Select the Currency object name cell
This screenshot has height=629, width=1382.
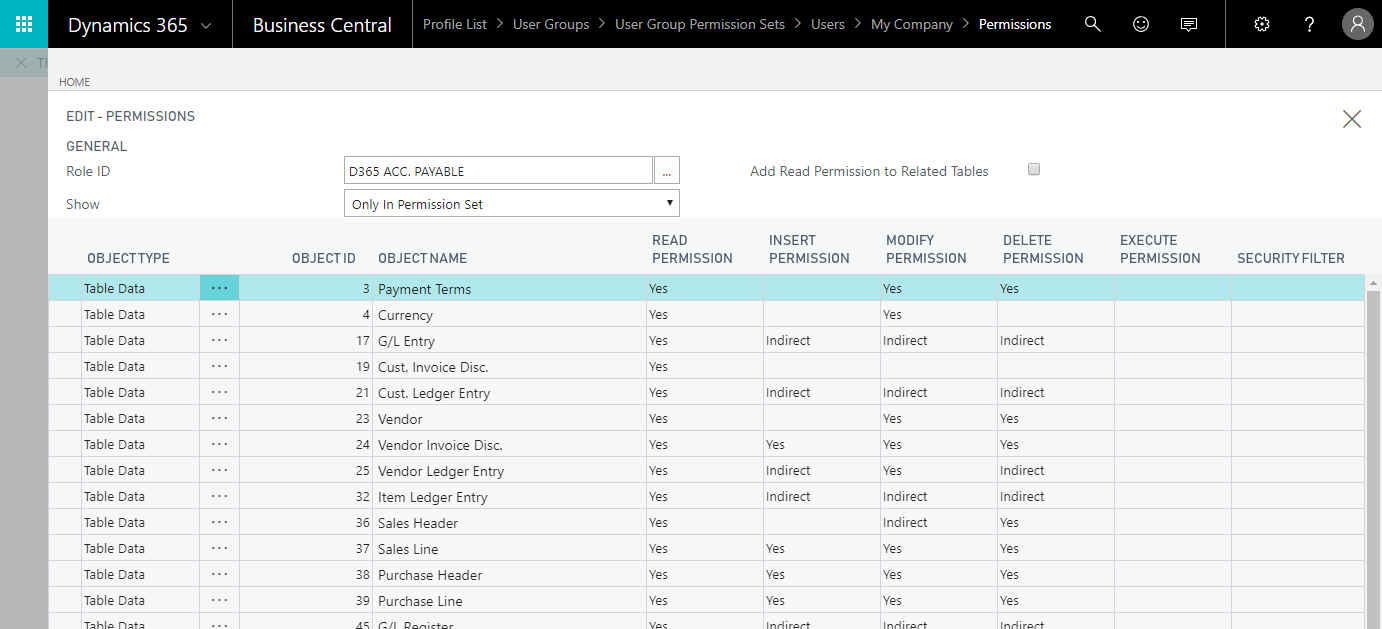(x=509, y=314)
